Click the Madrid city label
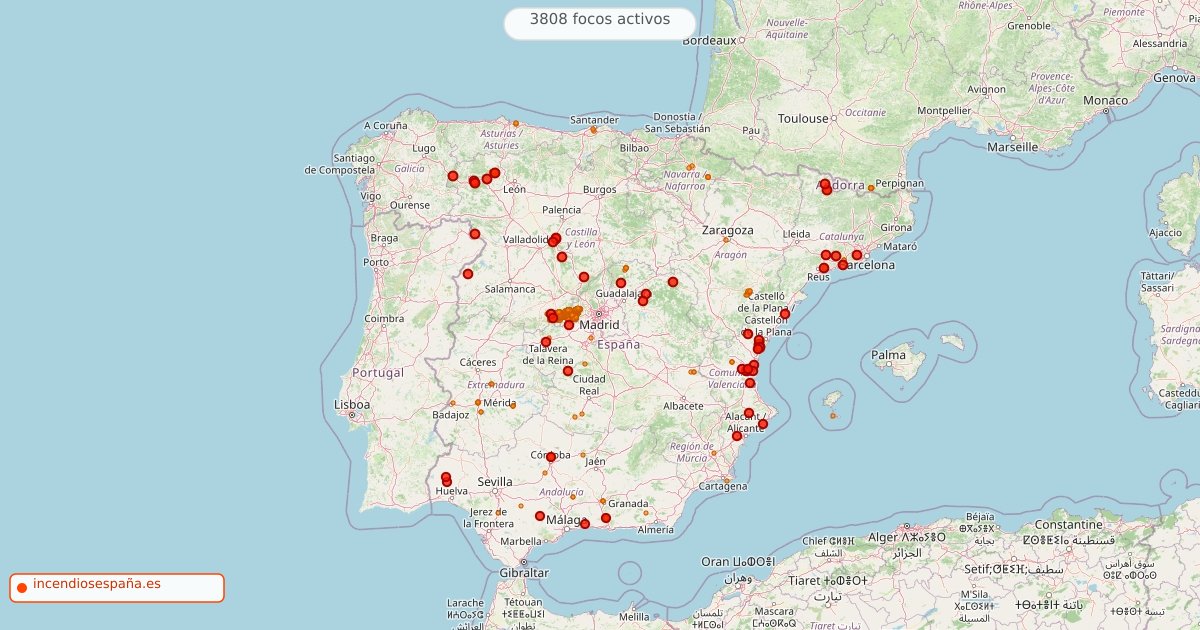 pyautogui.click(x=600, y=325)
